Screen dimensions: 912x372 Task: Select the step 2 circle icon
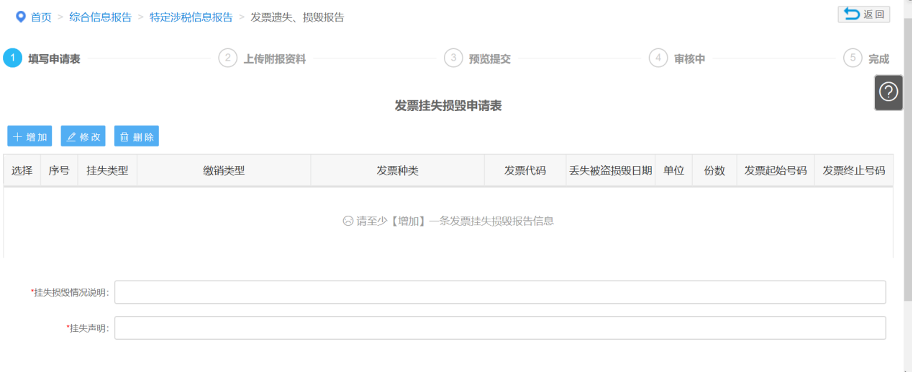pos(227,58)
